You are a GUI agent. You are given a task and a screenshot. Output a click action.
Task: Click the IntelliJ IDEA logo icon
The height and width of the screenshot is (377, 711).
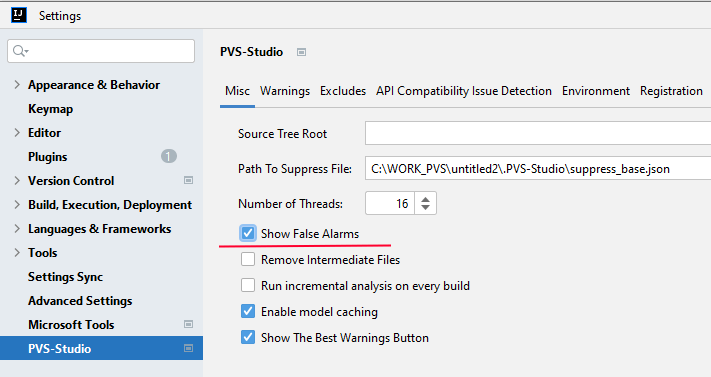(x=19, y=15)
